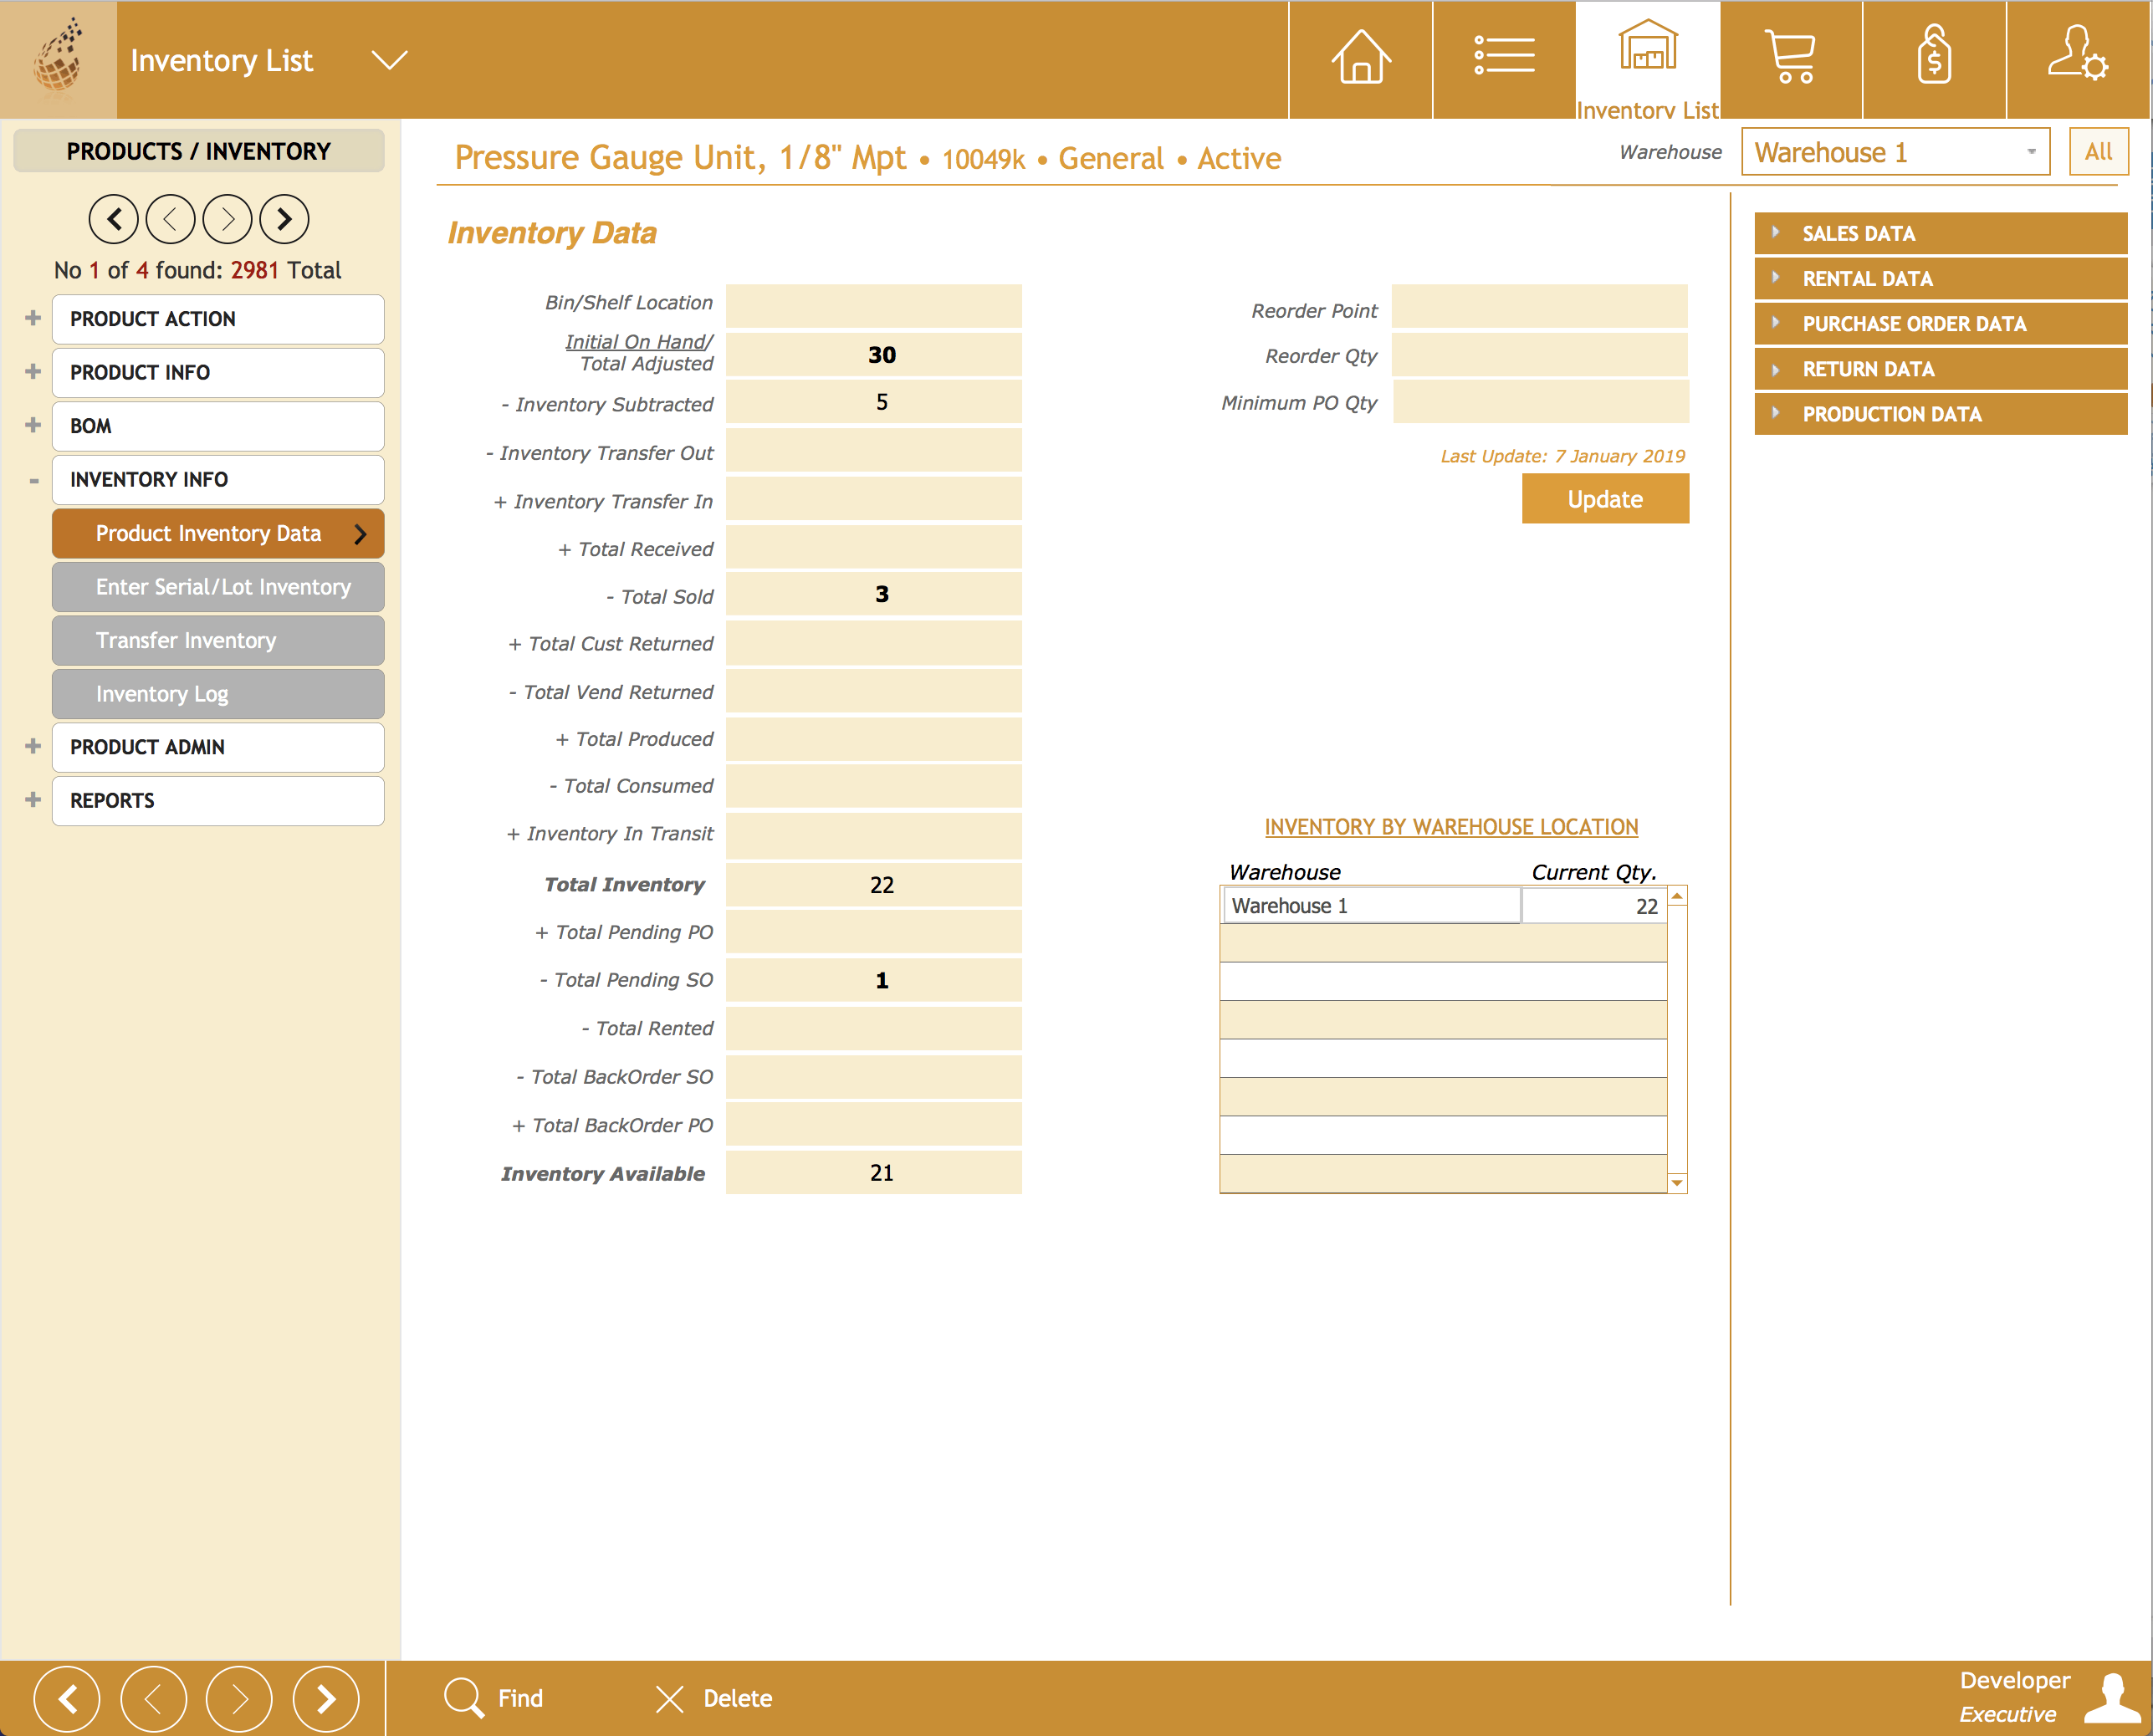Click the All warehouses button
The height and width of the screenshot is (1736, 2153).
[x=2098, y=152]
